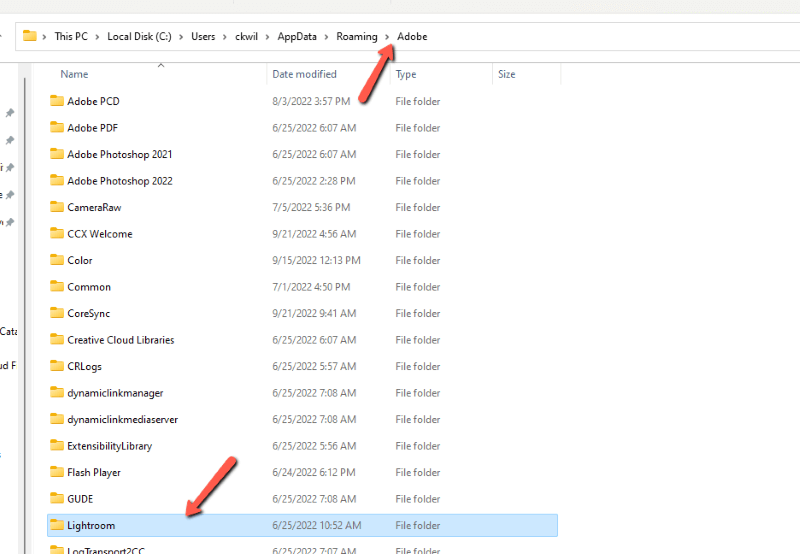Click the CameraRaw folder icon
The height and width of the screenshot is (554, 800).
(57, 207)
